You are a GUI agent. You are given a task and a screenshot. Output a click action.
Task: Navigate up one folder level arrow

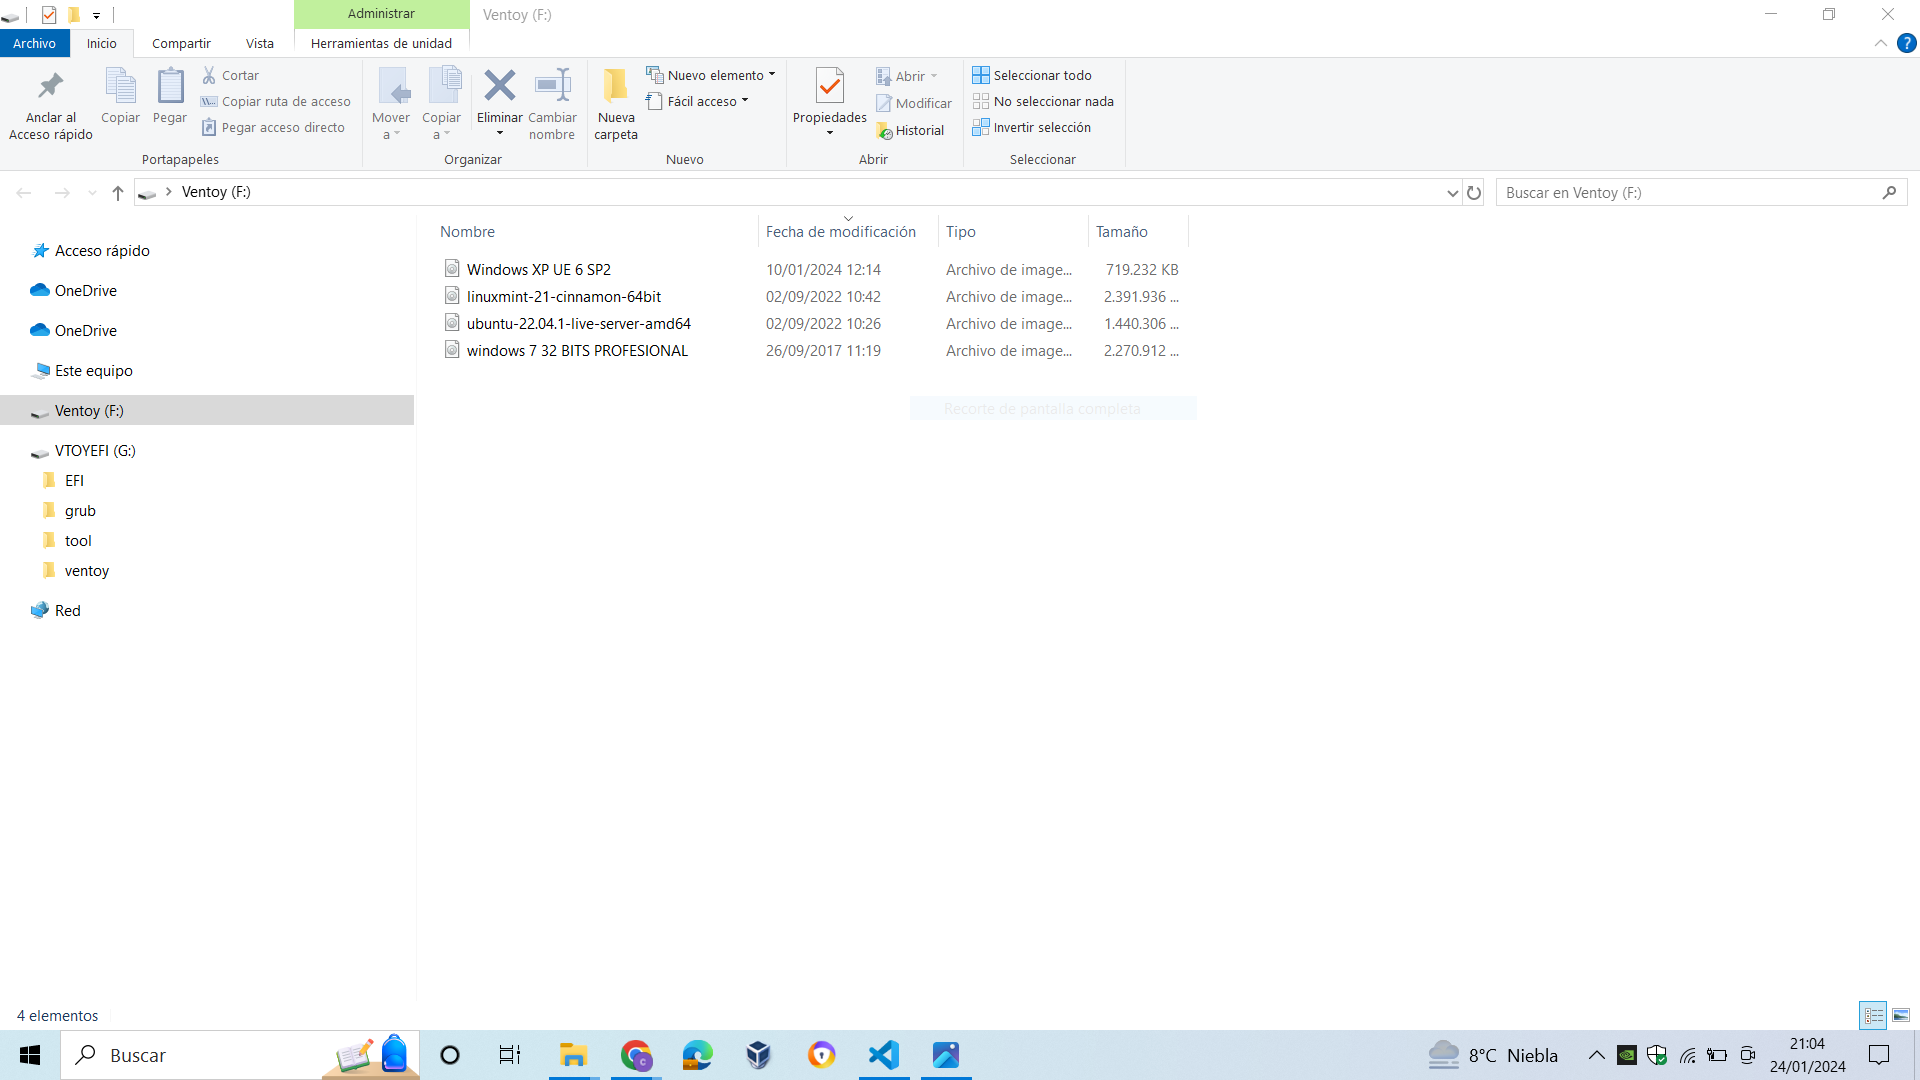coord(118,193)
